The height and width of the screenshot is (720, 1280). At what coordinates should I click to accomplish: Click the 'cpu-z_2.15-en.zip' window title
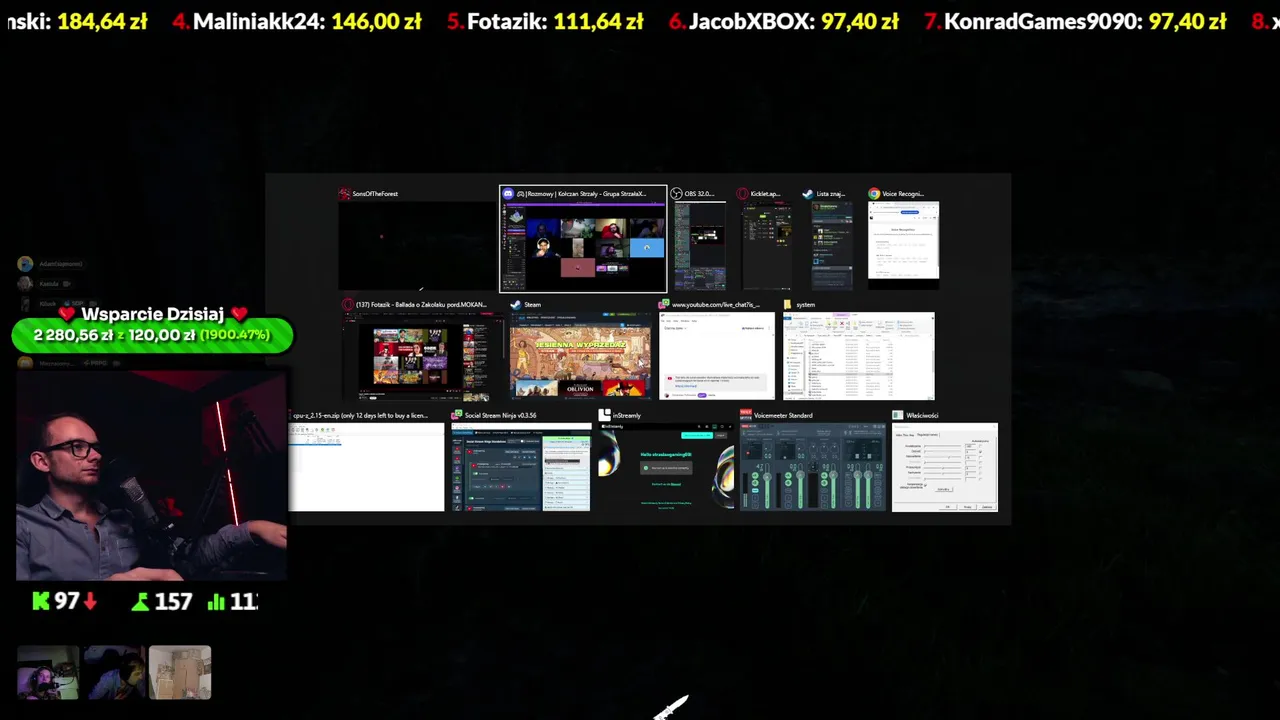click(x=360, y=415)
